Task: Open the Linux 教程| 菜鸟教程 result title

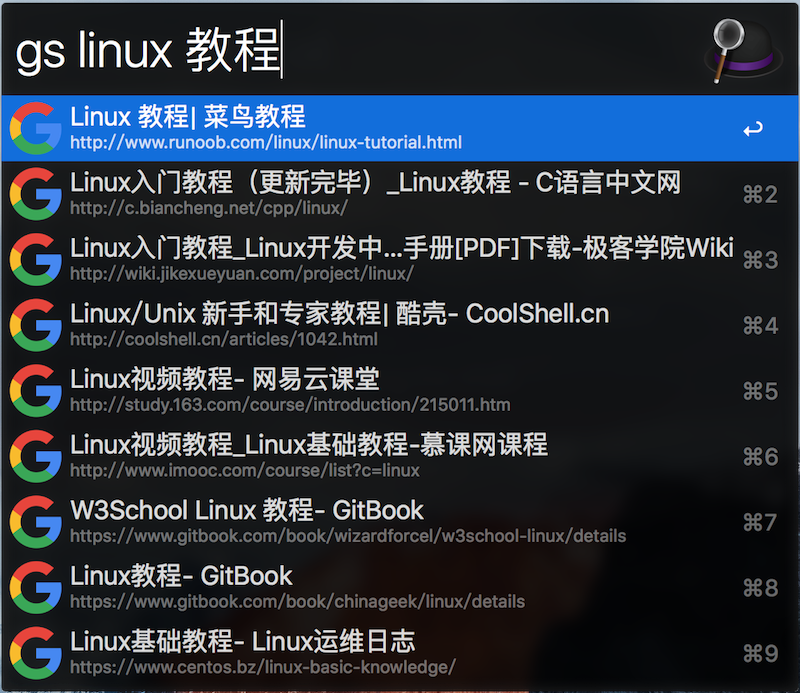Action: pos(188,116)
